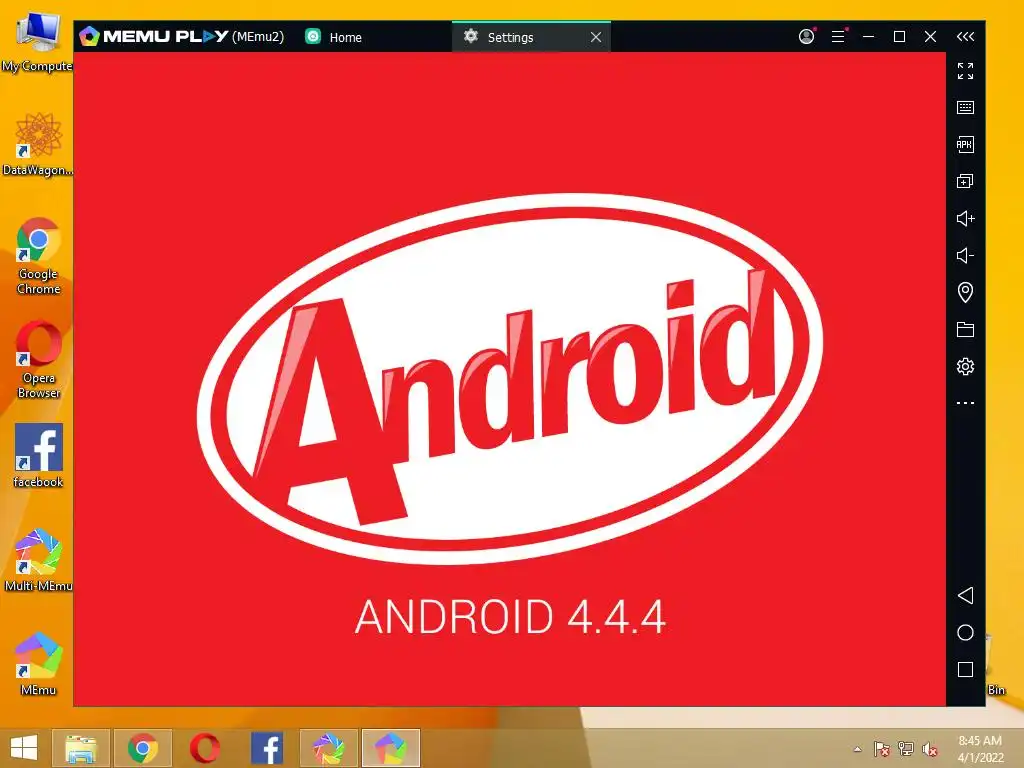This screenshot has width=1024, height=768.
Task: Collapse the sidebar with triple-chevron
Action: tap(965, 37)
